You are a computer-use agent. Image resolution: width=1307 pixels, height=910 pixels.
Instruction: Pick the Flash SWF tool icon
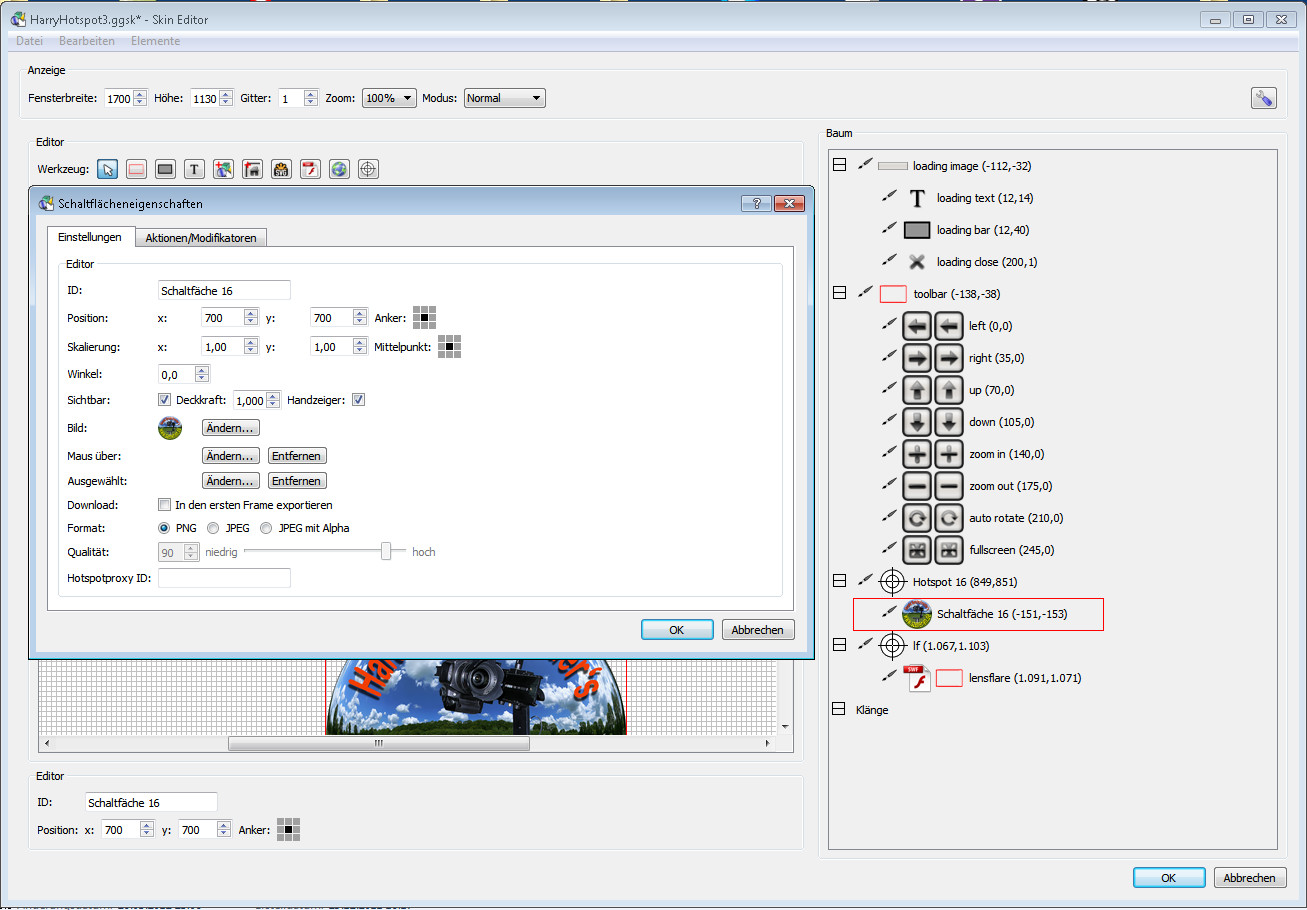[311, 169]
